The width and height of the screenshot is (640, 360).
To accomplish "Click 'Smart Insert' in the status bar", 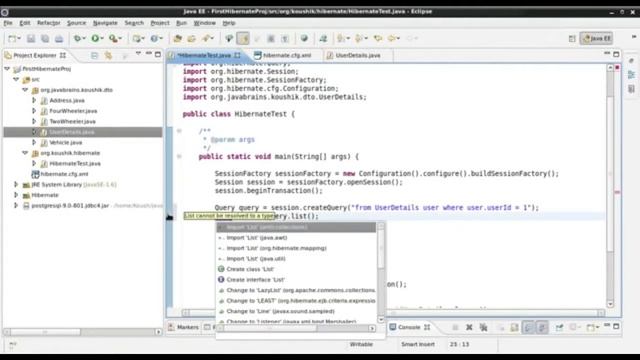I will tap(418, 344).
